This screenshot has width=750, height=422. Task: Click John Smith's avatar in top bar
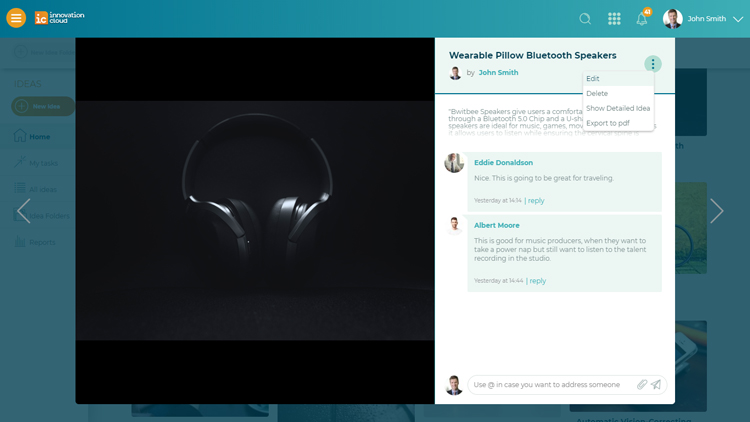[673, 19]
